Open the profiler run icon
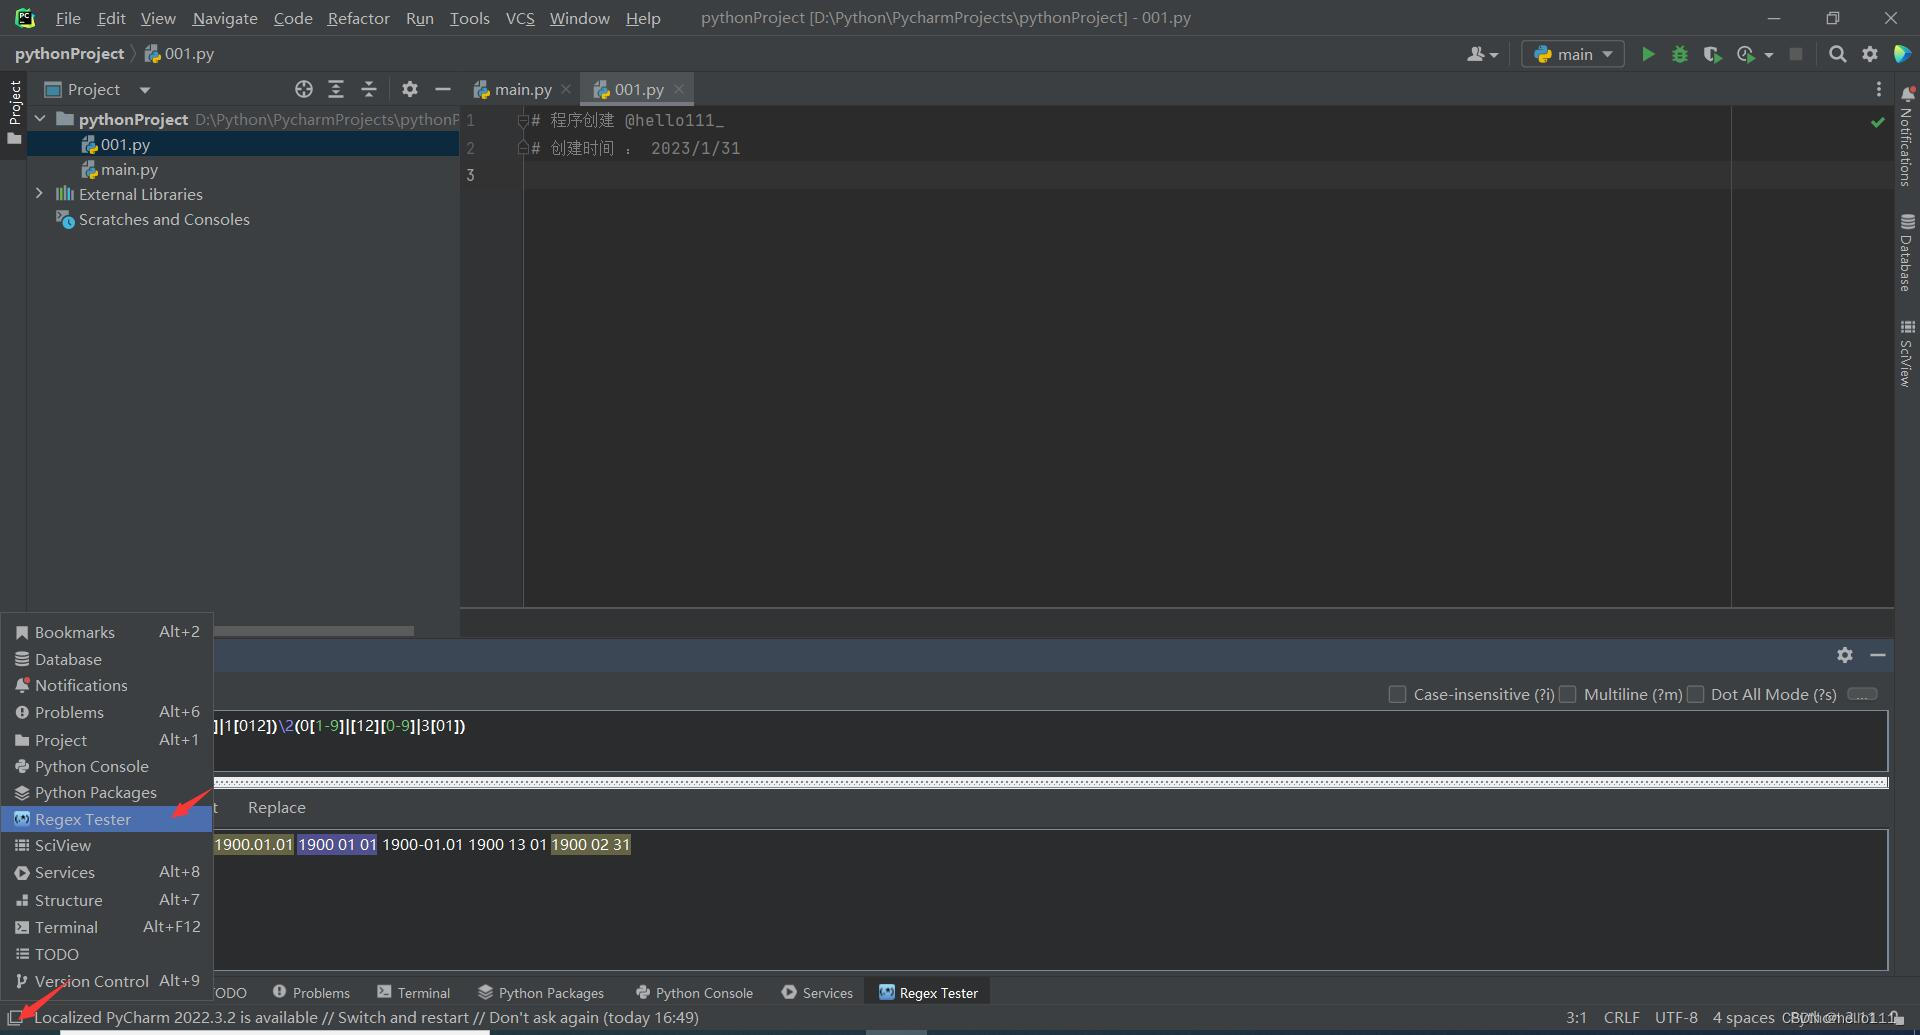The width and height of the screenshot is (1920, 1035). [x=1746, y=54]
